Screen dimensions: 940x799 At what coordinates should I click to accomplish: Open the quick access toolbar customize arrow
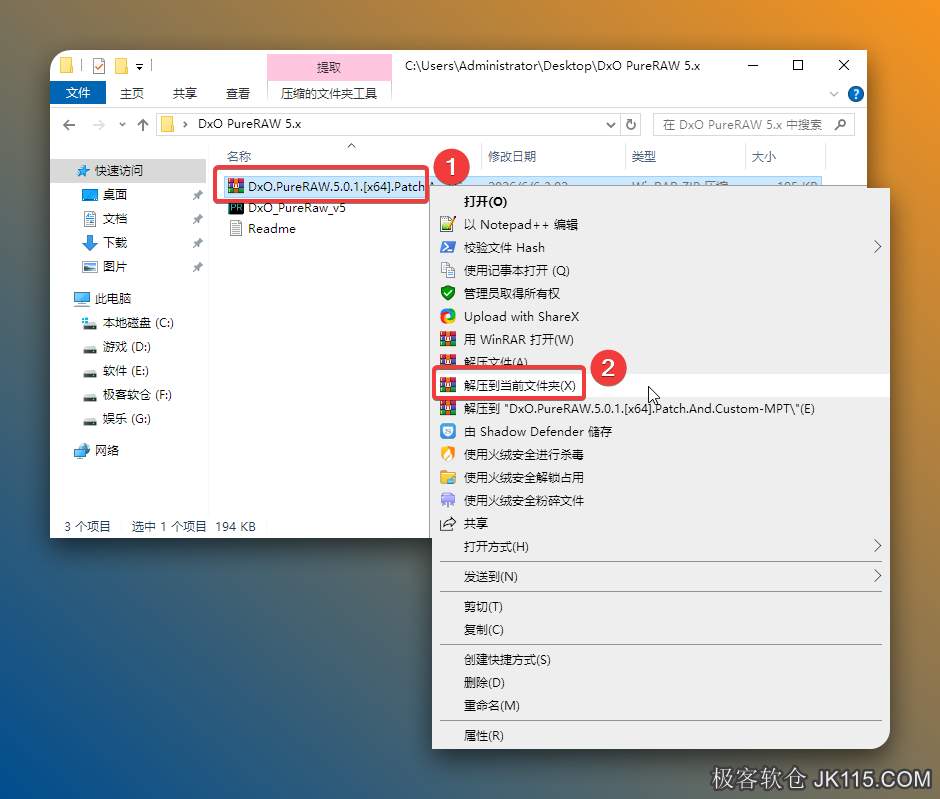(139, 67)
